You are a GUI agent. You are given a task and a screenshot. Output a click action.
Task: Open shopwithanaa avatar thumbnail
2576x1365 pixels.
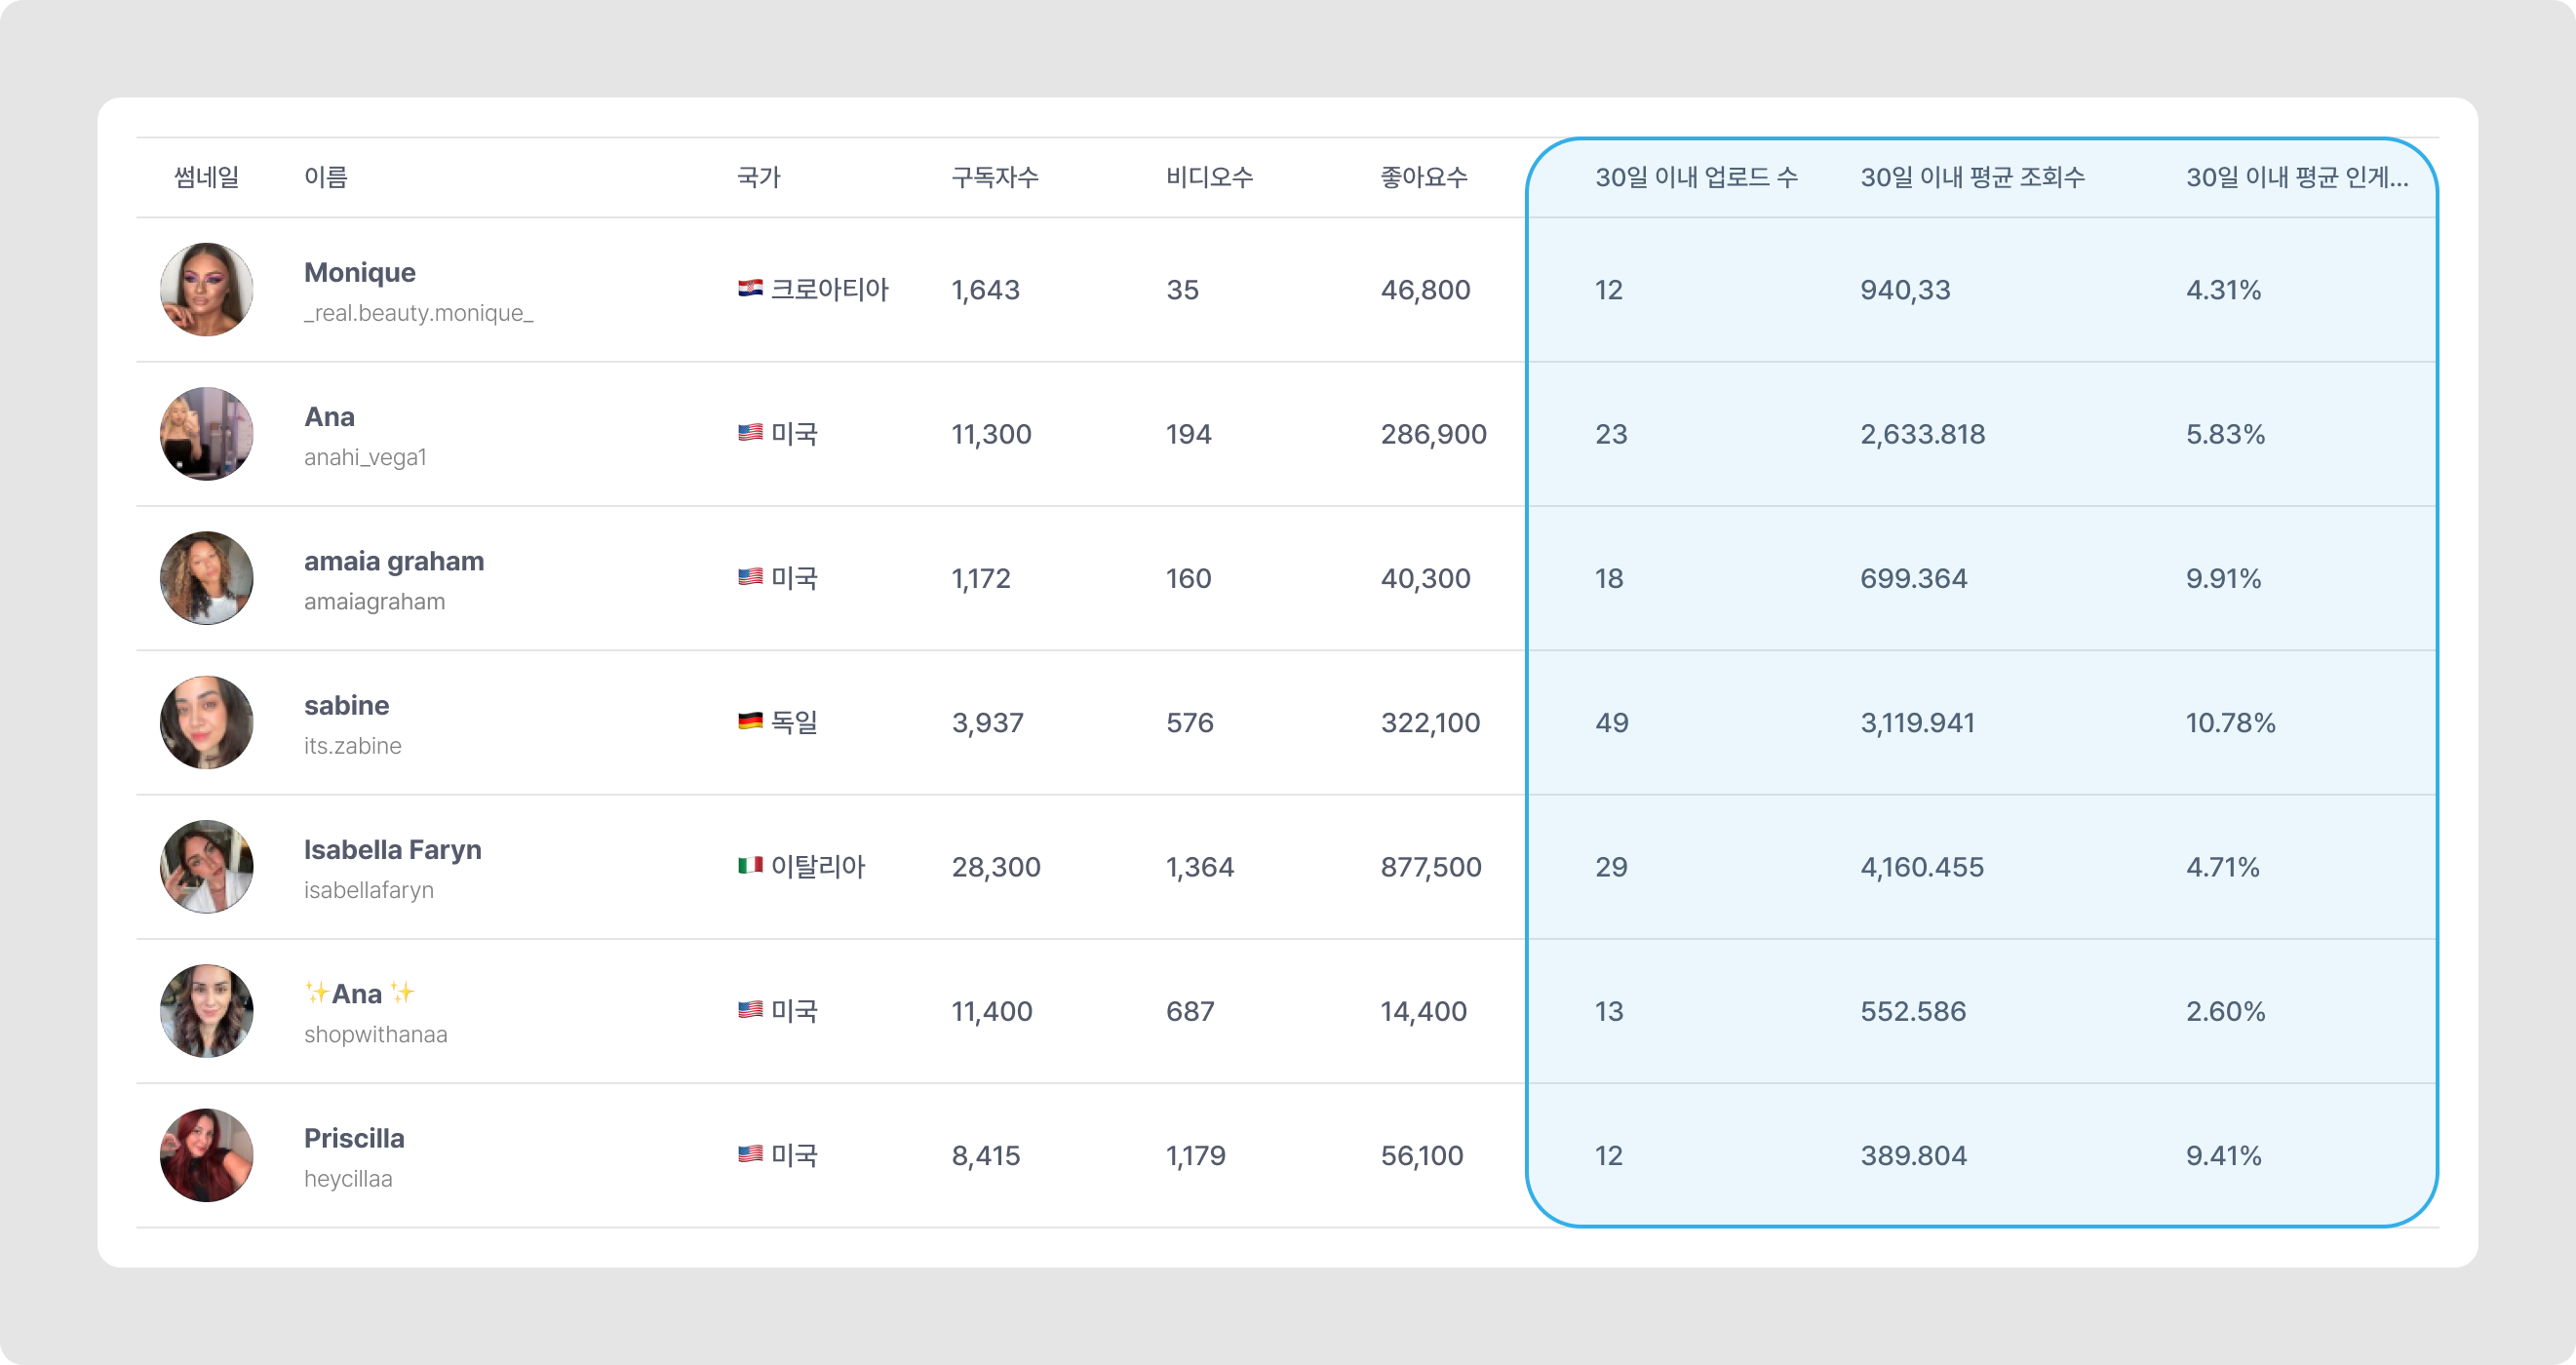click(206, 1011)
